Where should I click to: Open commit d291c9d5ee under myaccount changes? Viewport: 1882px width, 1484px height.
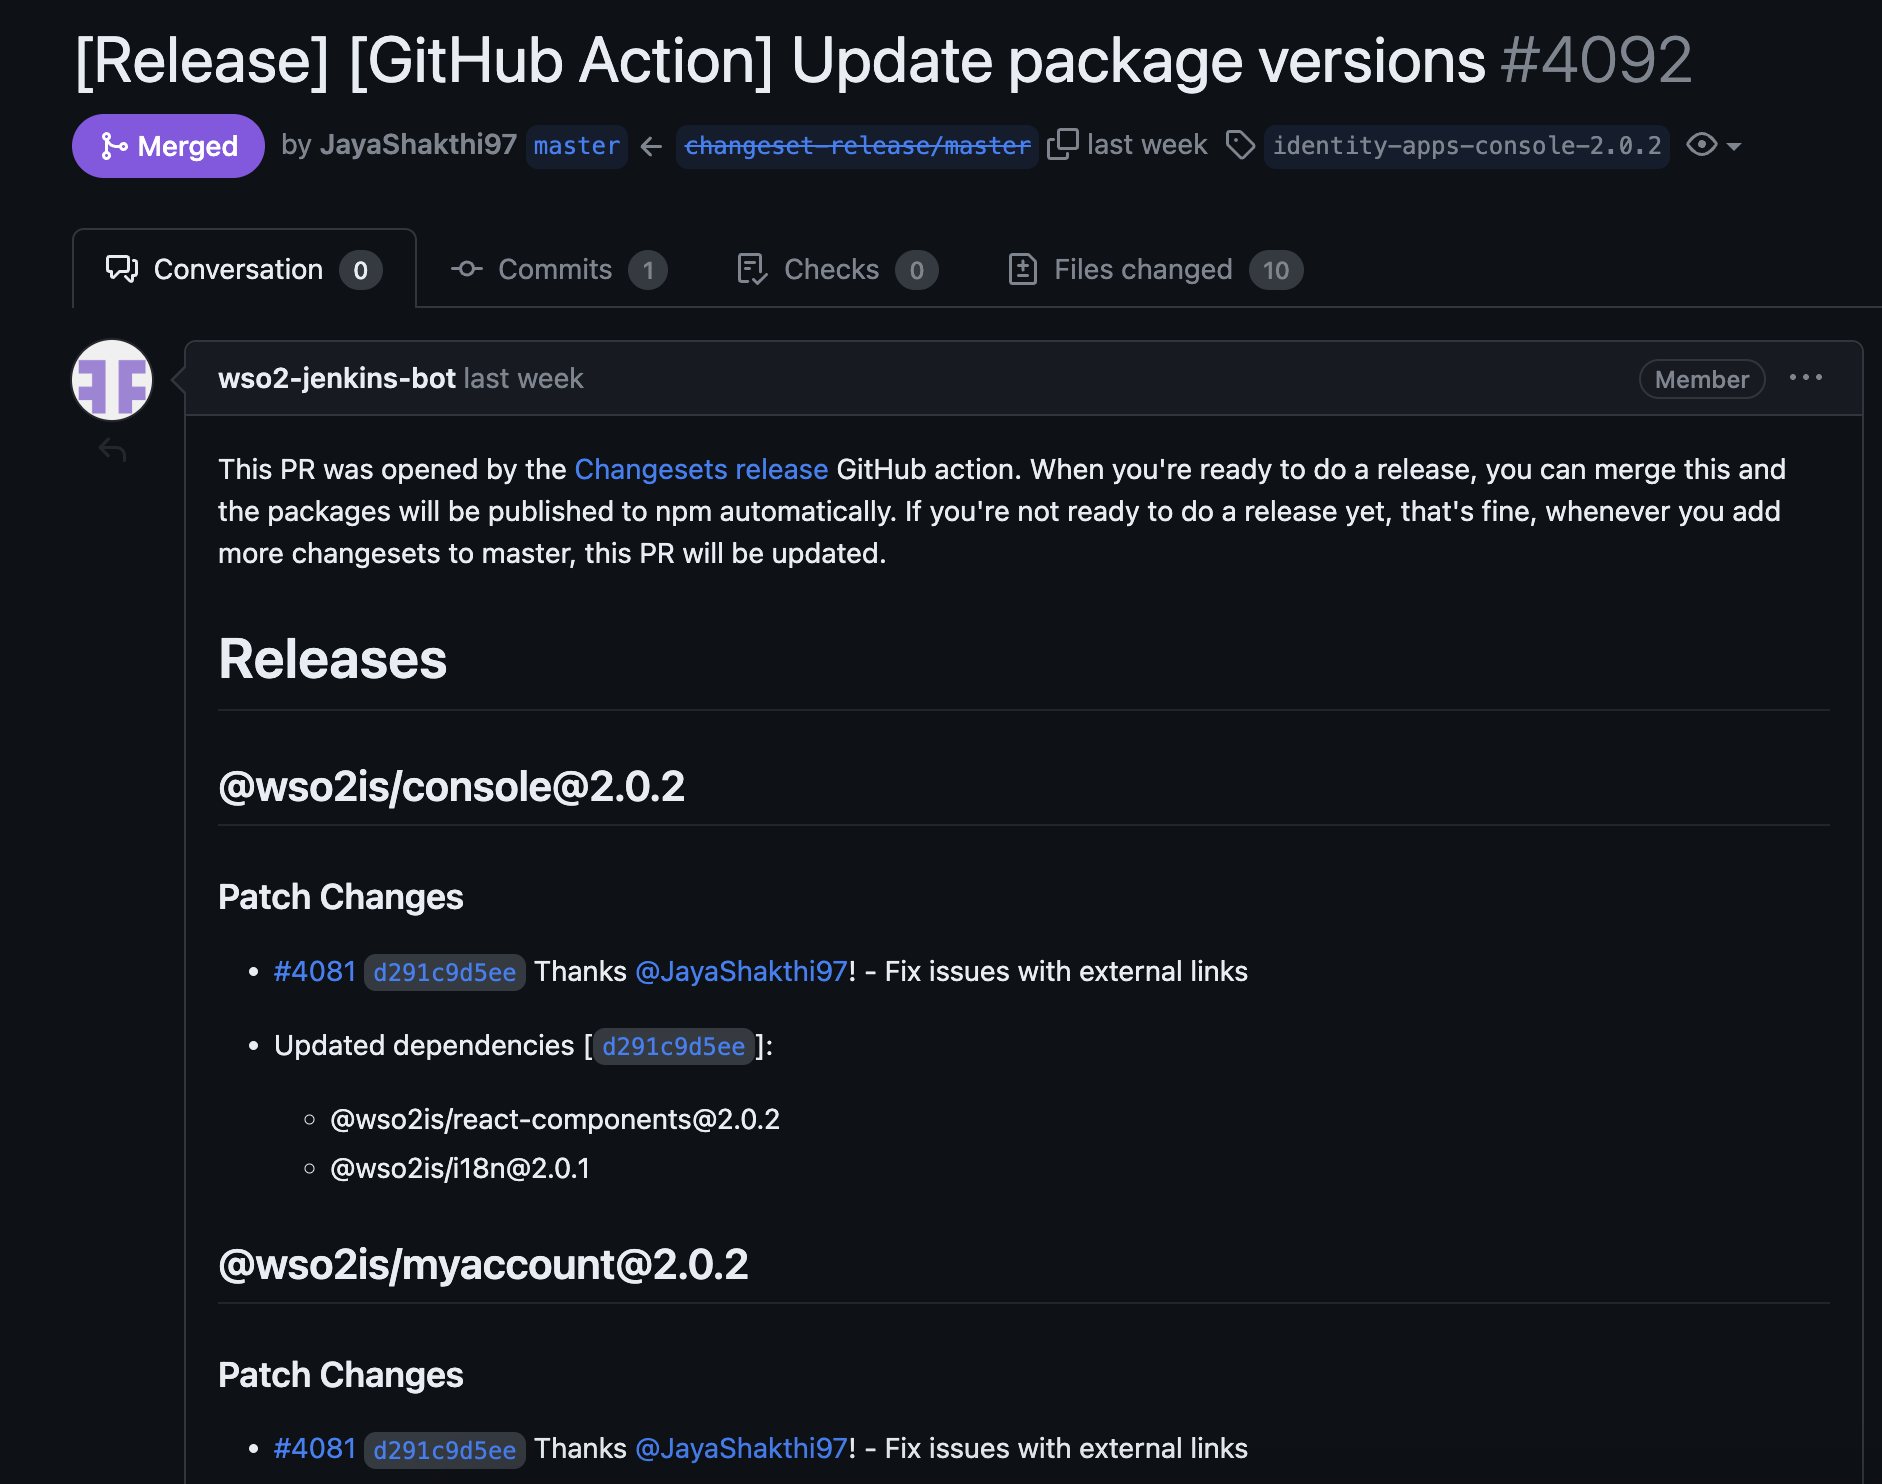[445, 1449]
